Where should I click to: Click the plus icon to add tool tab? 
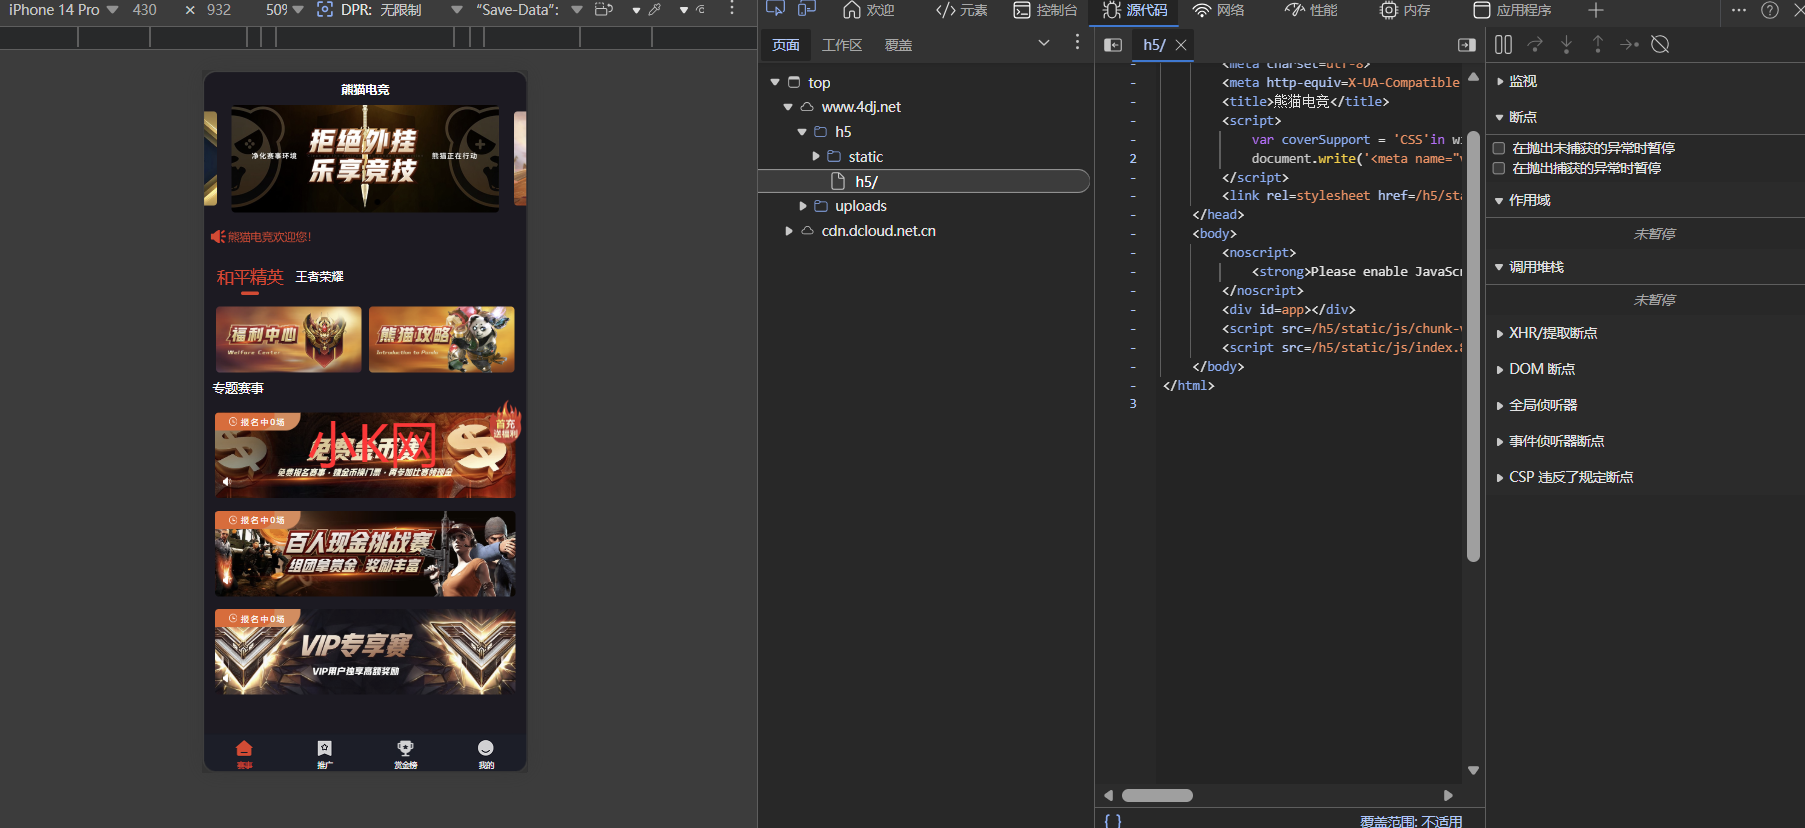pos(1595,10)
